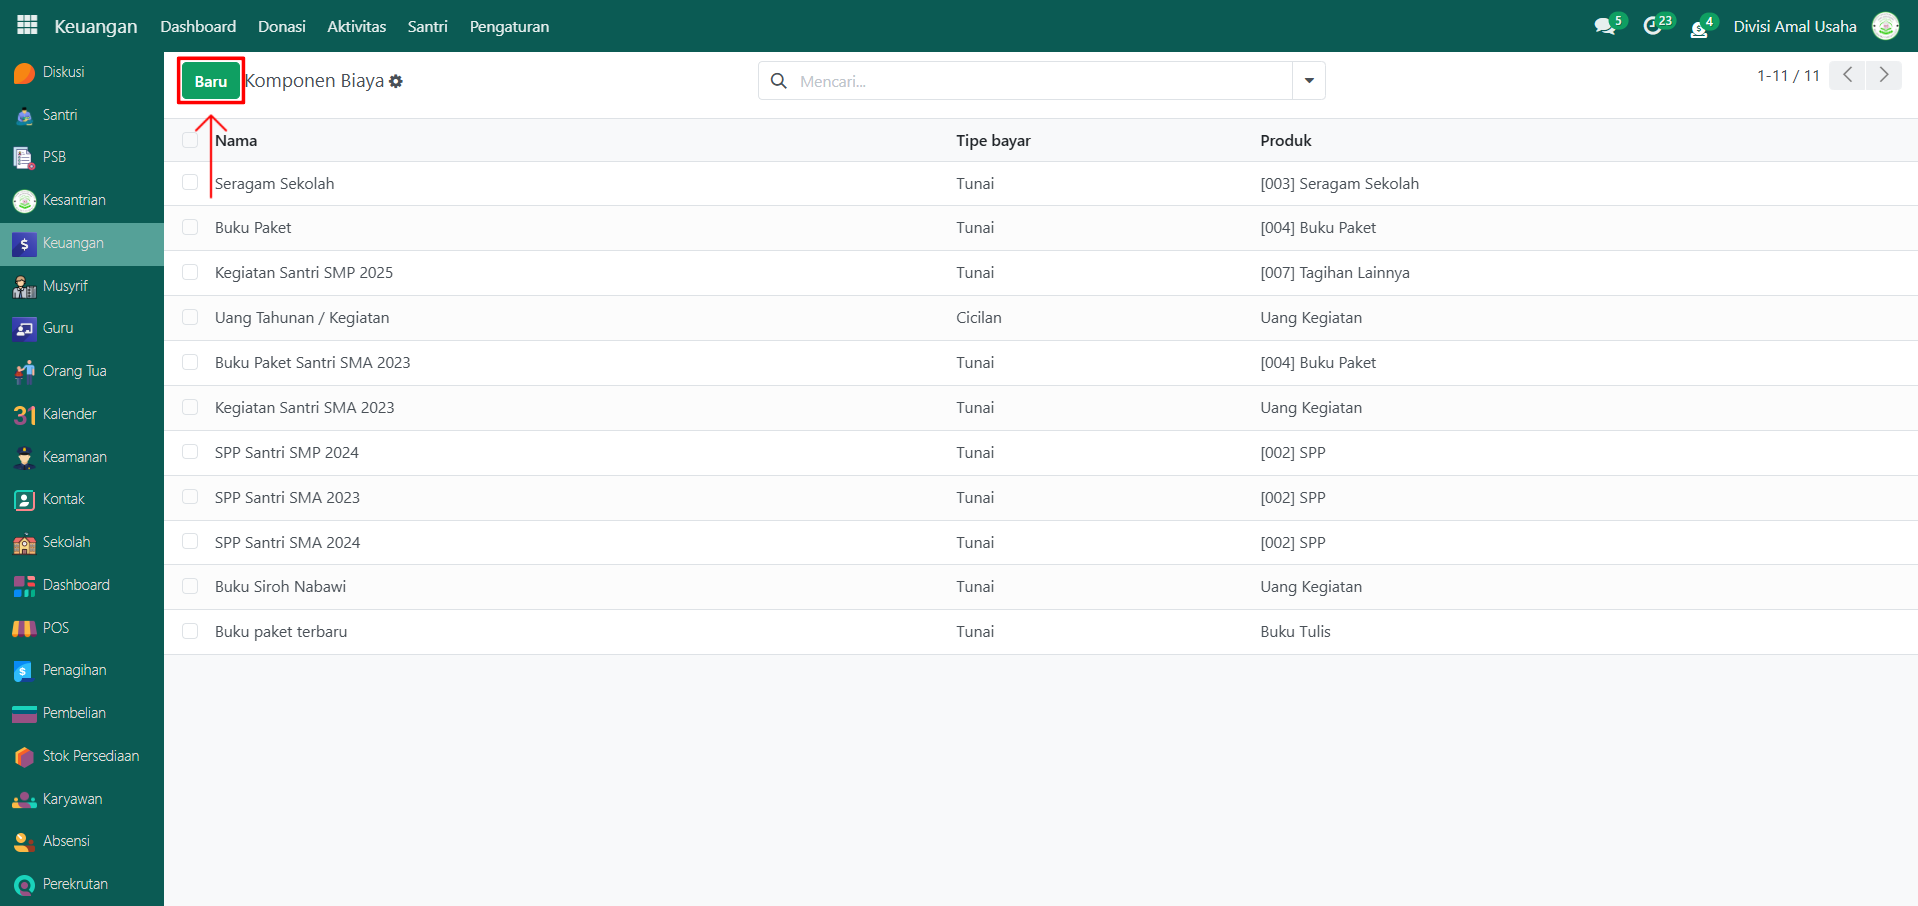Open the apps grid menu icon
This screenshot has width=1918, height=906.
click(x=27, y=25)
